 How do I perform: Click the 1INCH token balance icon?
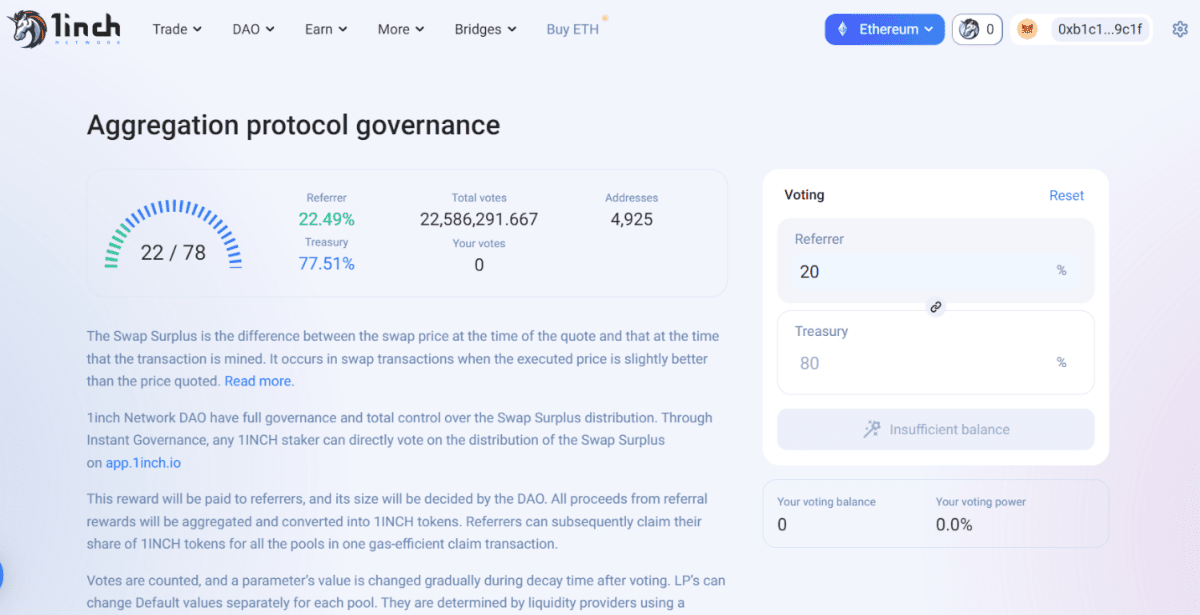coord(969,29)
